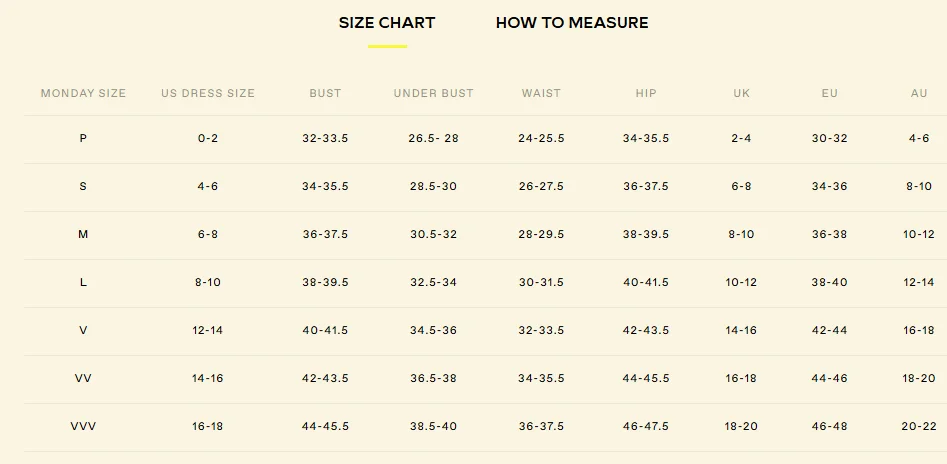Select the EU column header

coord(829,93)
